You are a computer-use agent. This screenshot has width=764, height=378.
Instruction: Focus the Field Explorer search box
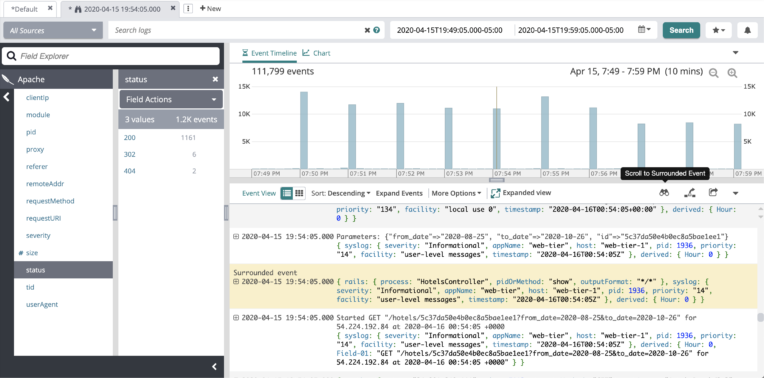click(x=111, y=56)
